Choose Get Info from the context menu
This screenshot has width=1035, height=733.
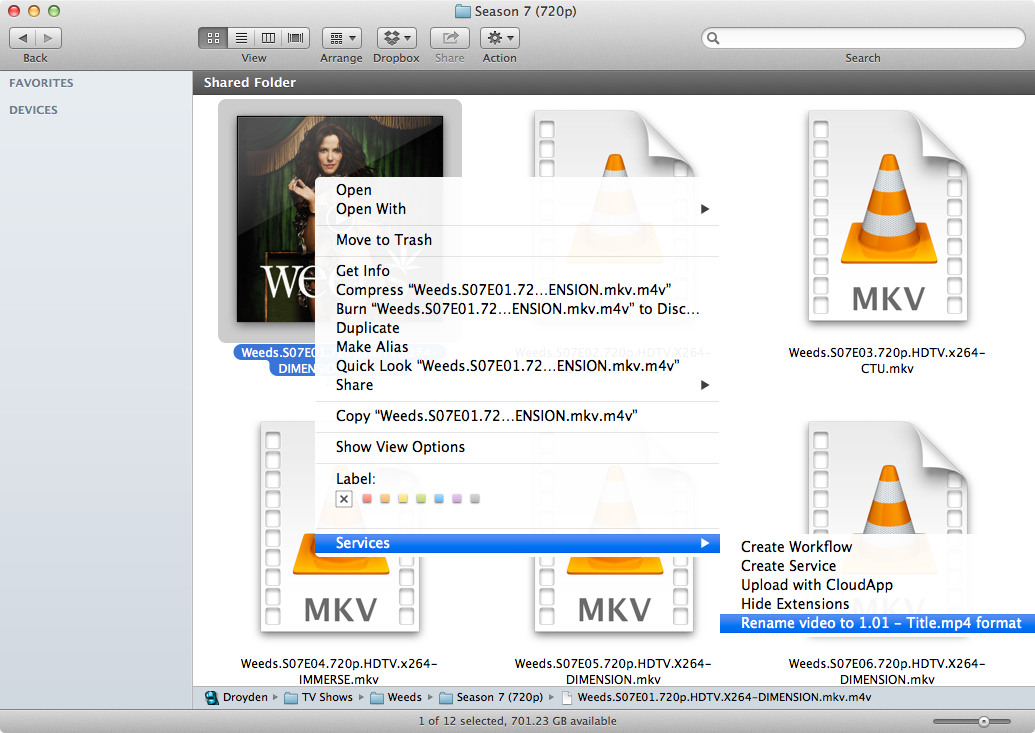pyautogui.click(x=518, y=271)
